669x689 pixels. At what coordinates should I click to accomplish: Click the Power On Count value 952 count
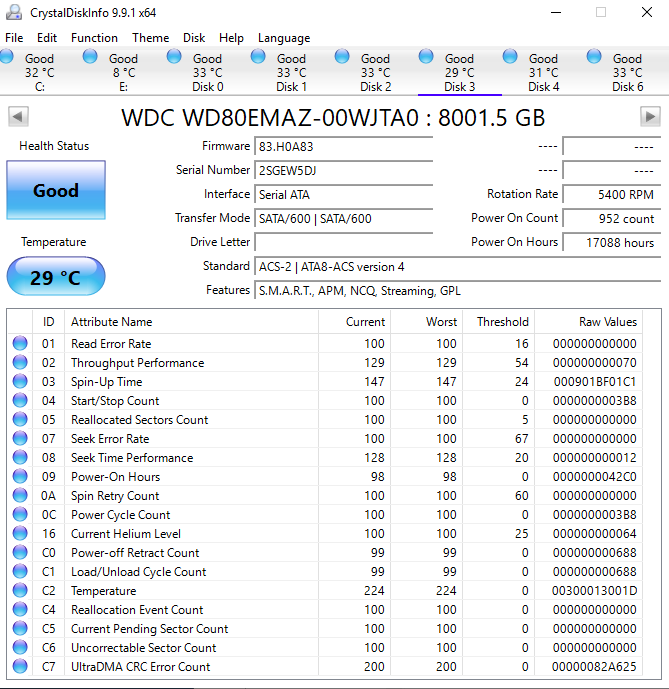click(612, 218)
